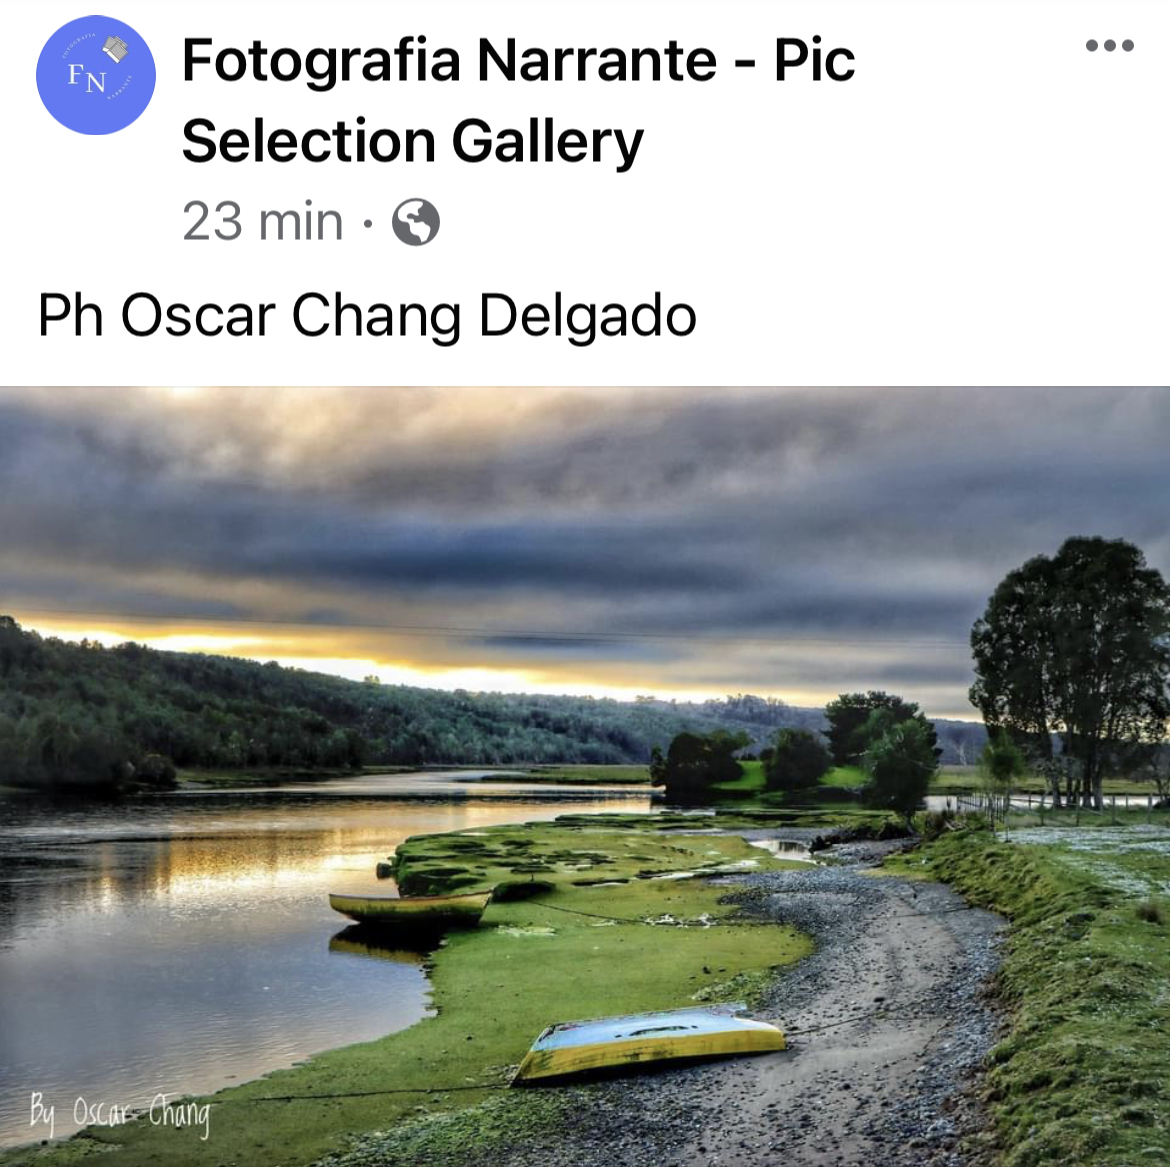Click the globe public audience icon
Viewport: 1170px width, 1174px height.
point(415,222)
